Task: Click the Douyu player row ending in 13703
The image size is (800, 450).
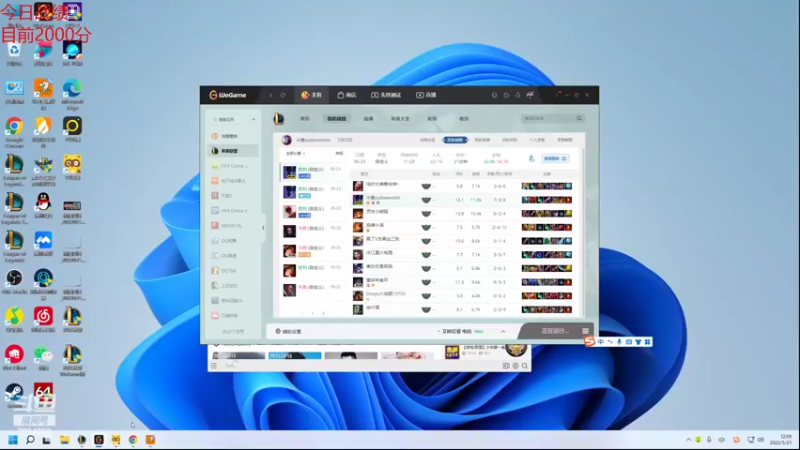Action: [x=463, y=296]
